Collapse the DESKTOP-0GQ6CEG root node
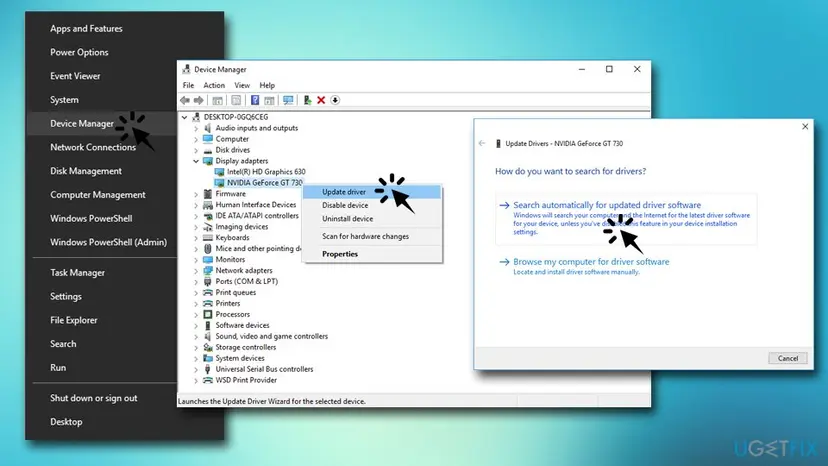 184,117
